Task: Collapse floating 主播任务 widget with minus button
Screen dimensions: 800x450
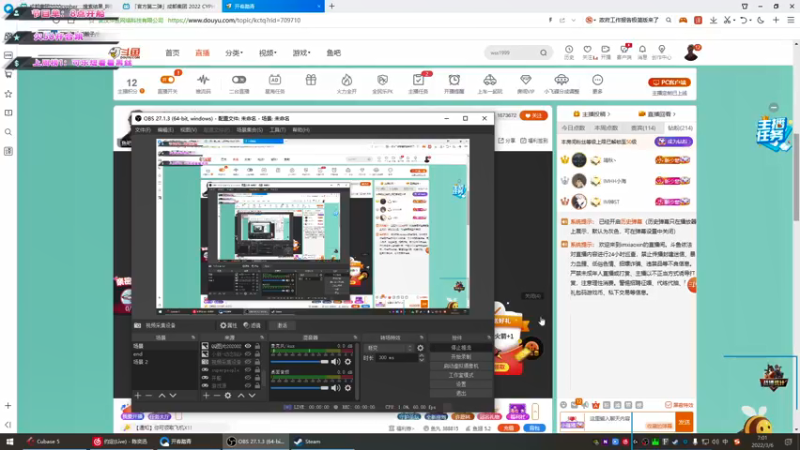Action: 774,107
